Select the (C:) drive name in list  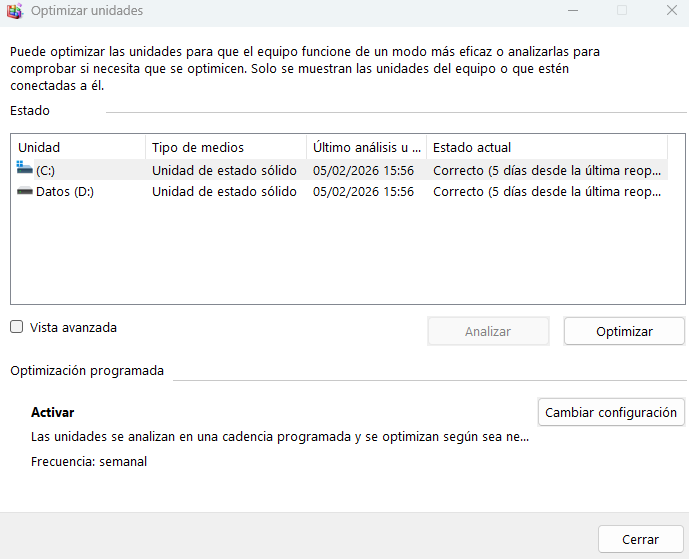46,170
